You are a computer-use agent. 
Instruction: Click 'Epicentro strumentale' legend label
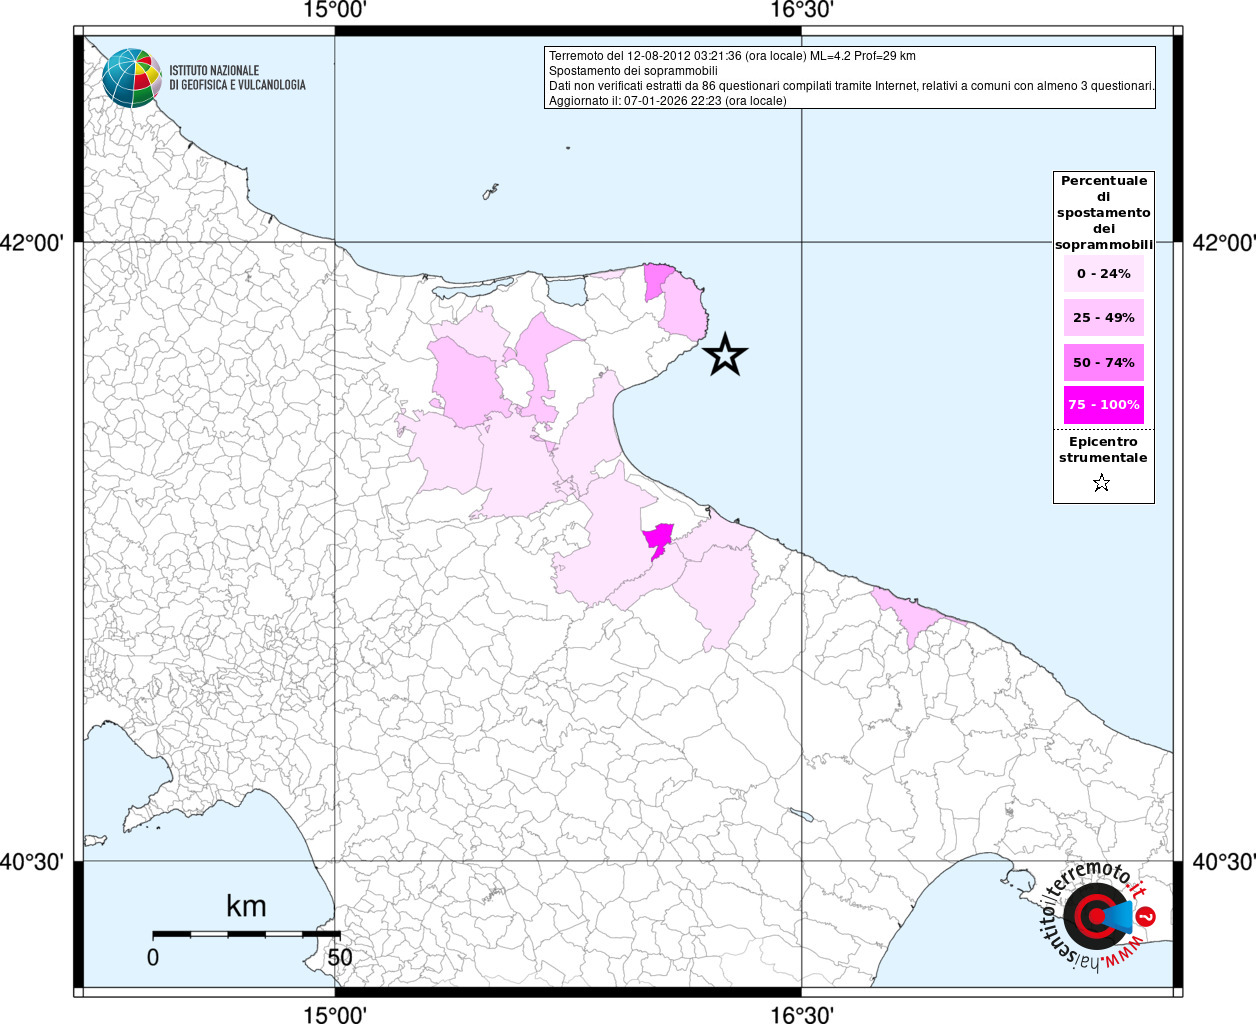pos(1103,449)
